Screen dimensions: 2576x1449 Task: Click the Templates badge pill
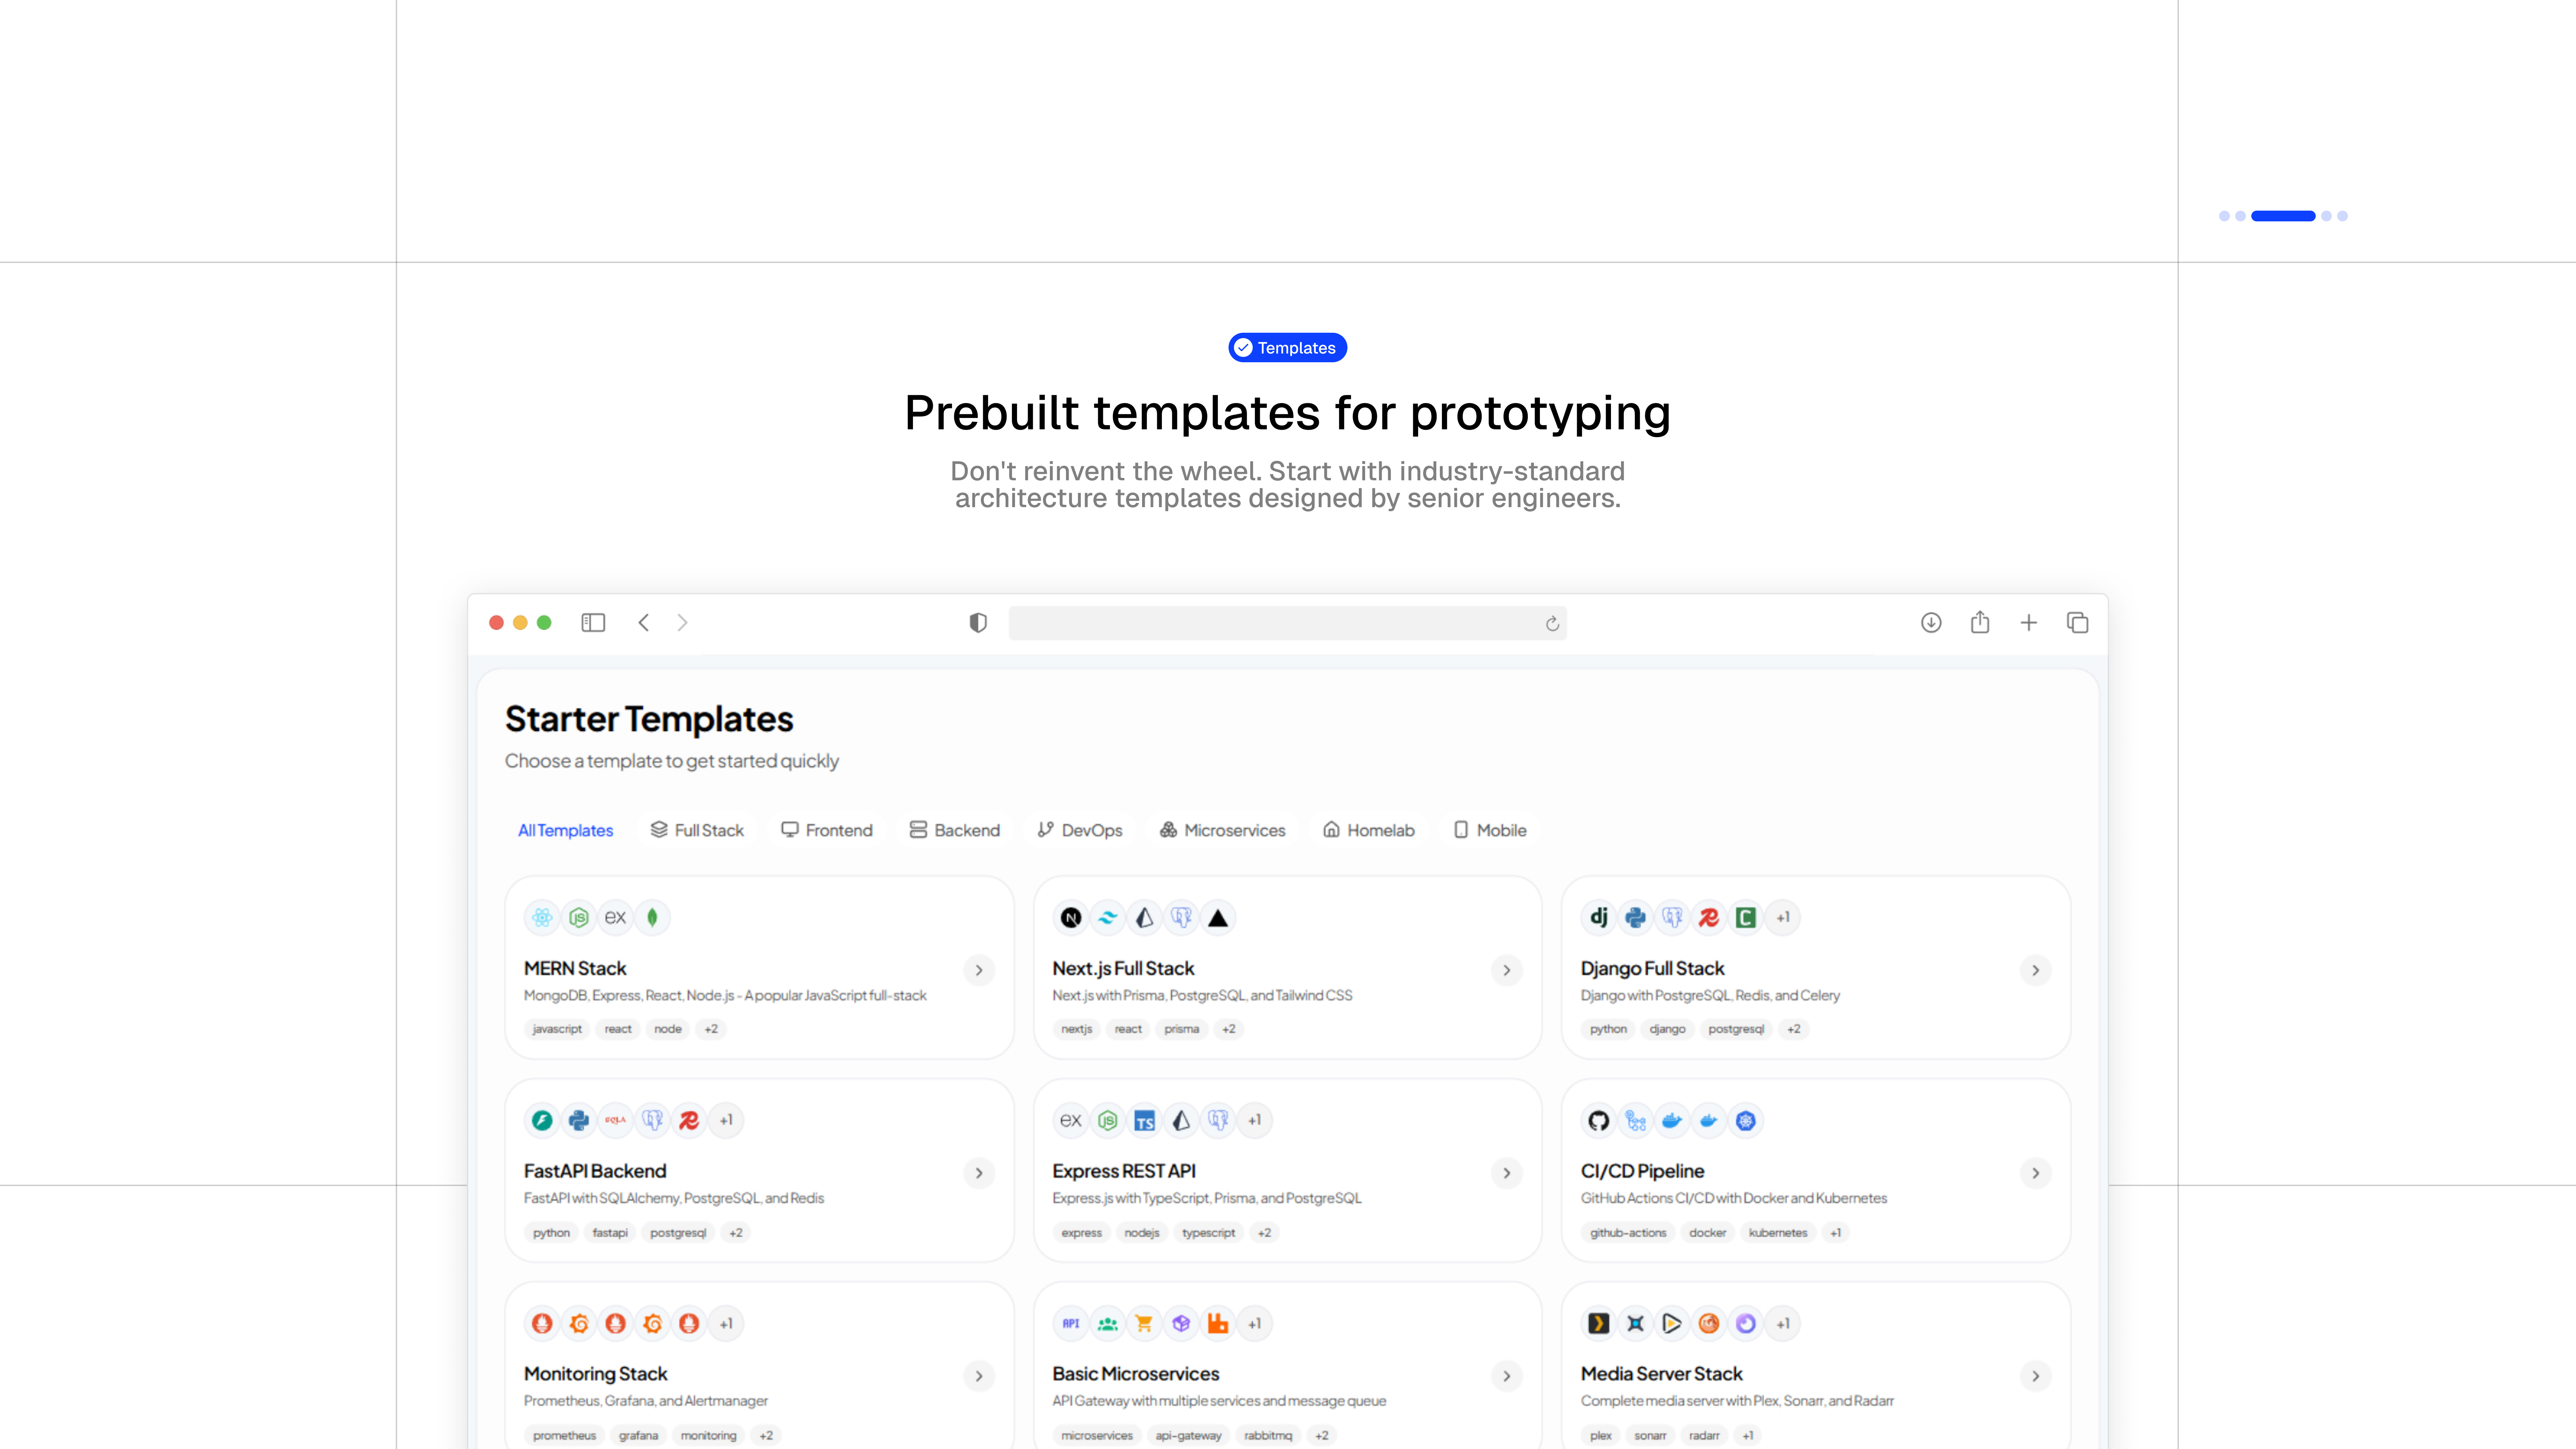coord(1287,347)
